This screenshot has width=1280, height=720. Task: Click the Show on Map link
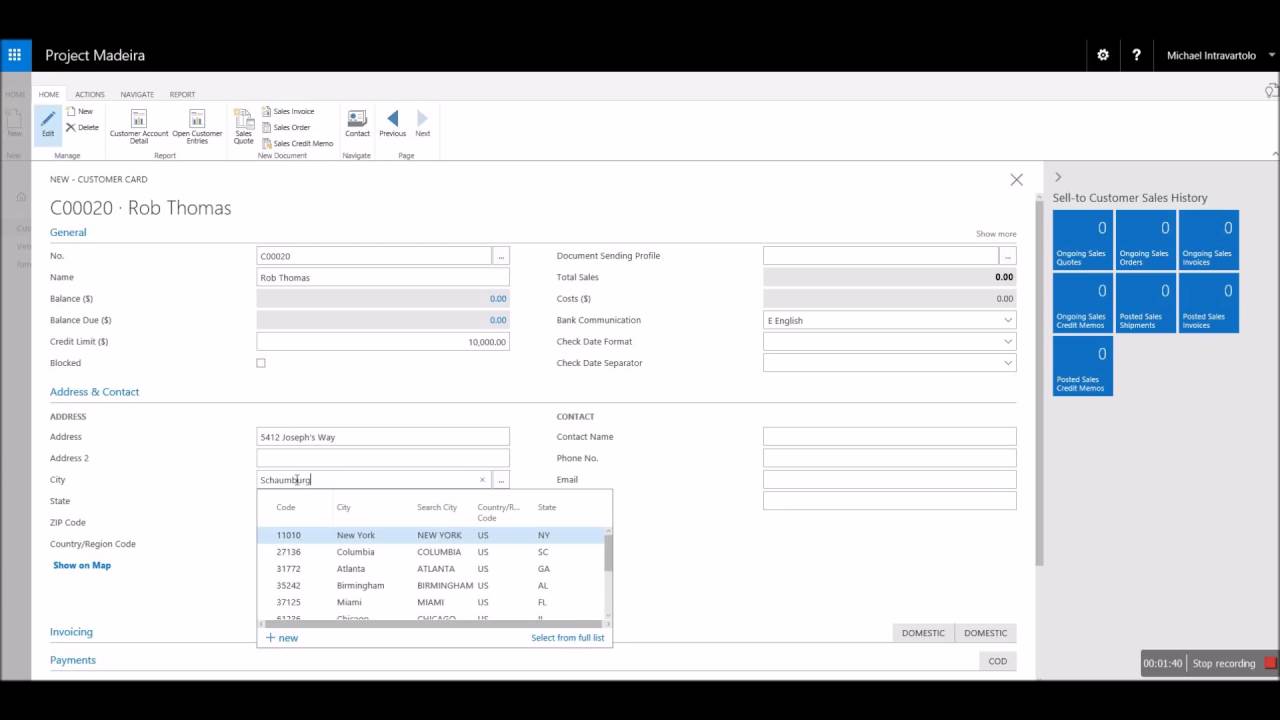pos(82,565)
